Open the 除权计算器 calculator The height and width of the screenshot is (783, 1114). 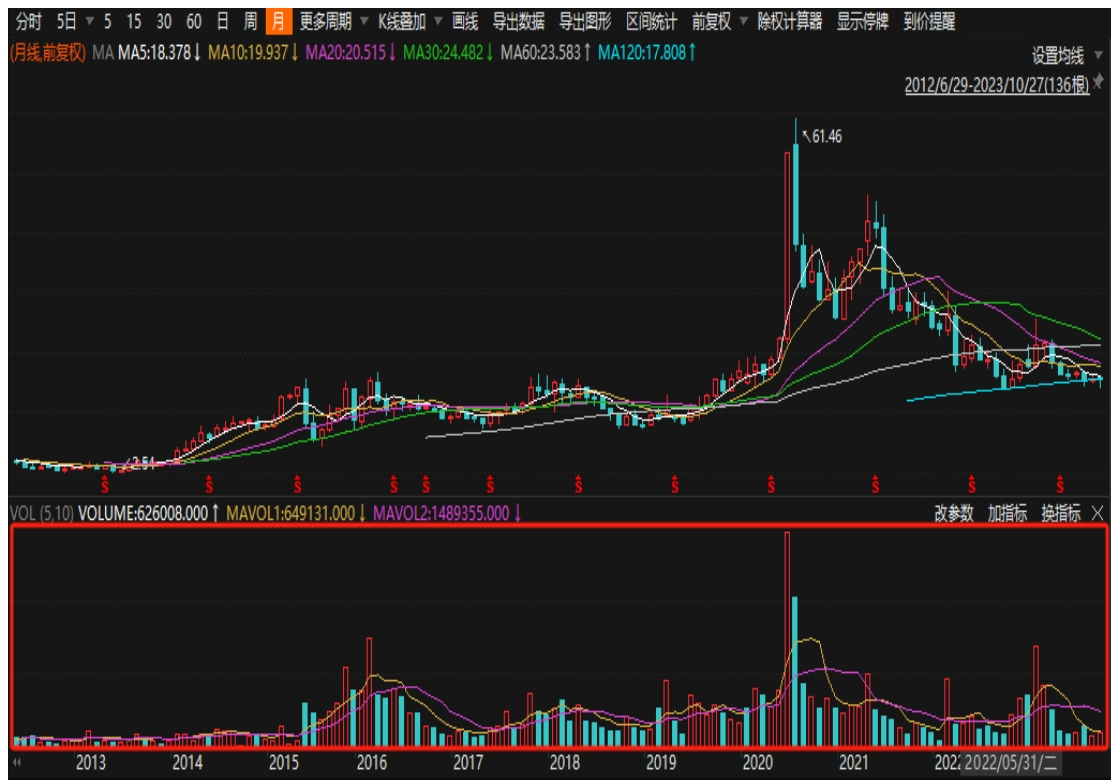click(789, 21)
